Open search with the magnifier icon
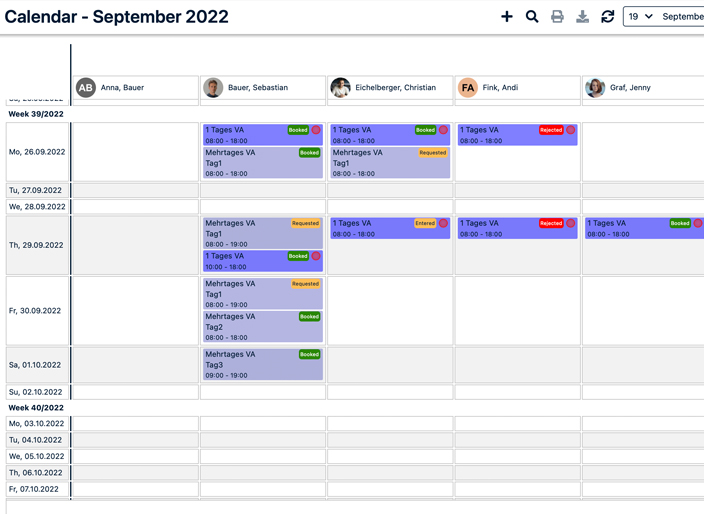The height and width of the screenshot is (514, 704). [532, 17]
